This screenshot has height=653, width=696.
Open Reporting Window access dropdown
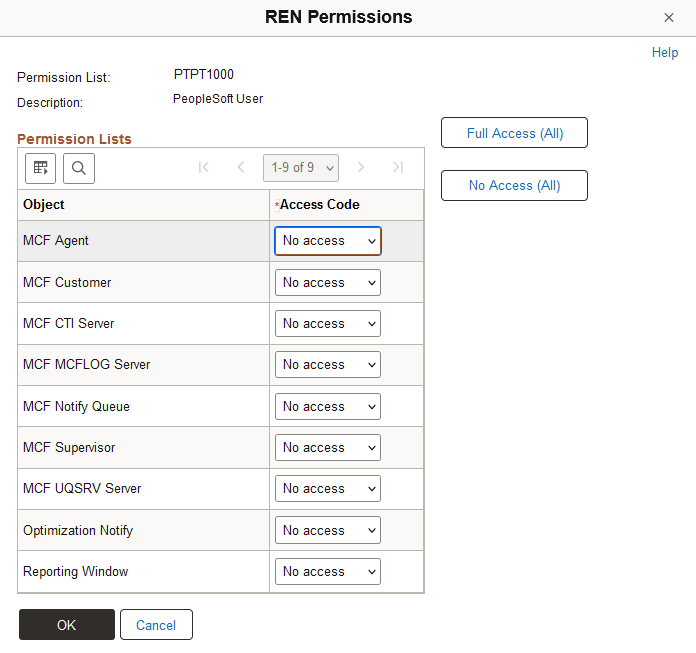click(328, 571)
